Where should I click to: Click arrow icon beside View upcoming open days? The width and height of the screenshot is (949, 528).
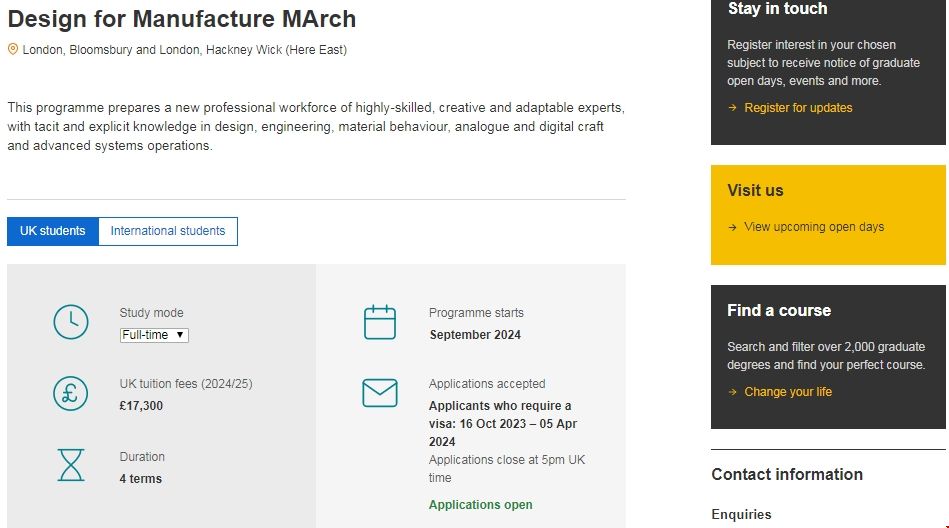[732, 227]
